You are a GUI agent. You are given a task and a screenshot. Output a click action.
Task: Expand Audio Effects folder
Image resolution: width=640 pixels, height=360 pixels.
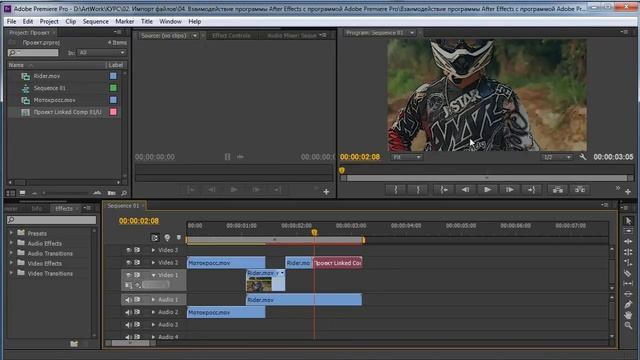(x=11, y=243)
